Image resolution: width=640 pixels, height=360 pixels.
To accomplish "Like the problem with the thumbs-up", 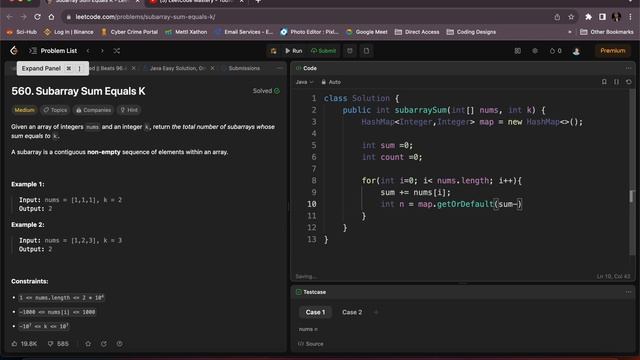I will tap(24, 344).
